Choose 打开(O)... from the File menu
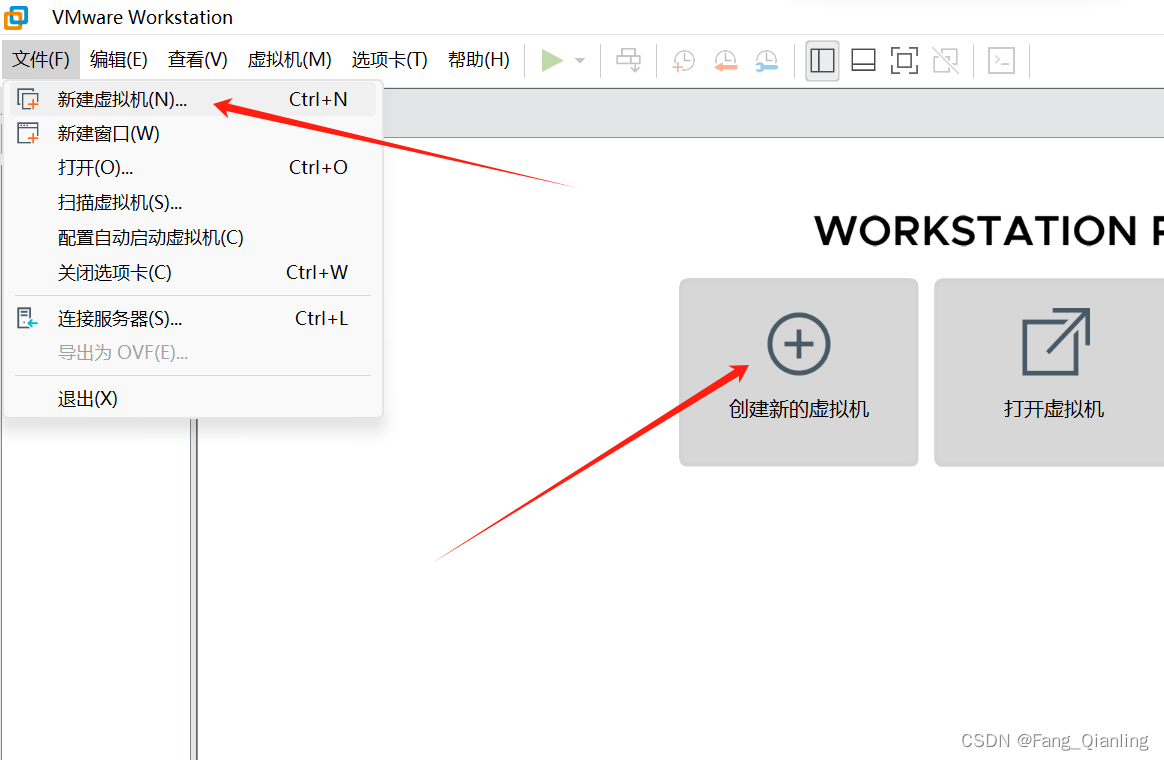1164x760 pixels. coord(193,168)
